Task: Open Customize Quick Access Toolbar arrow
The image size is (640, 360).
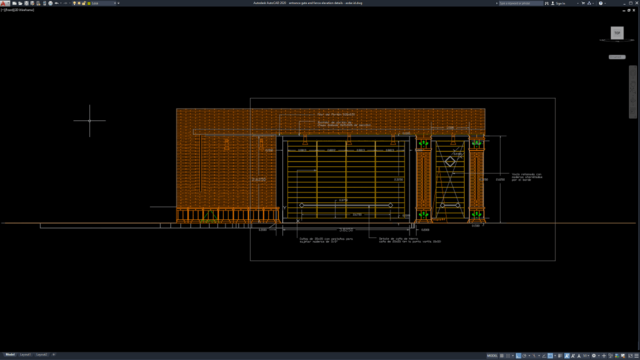Action: click(x=118, y=3)
